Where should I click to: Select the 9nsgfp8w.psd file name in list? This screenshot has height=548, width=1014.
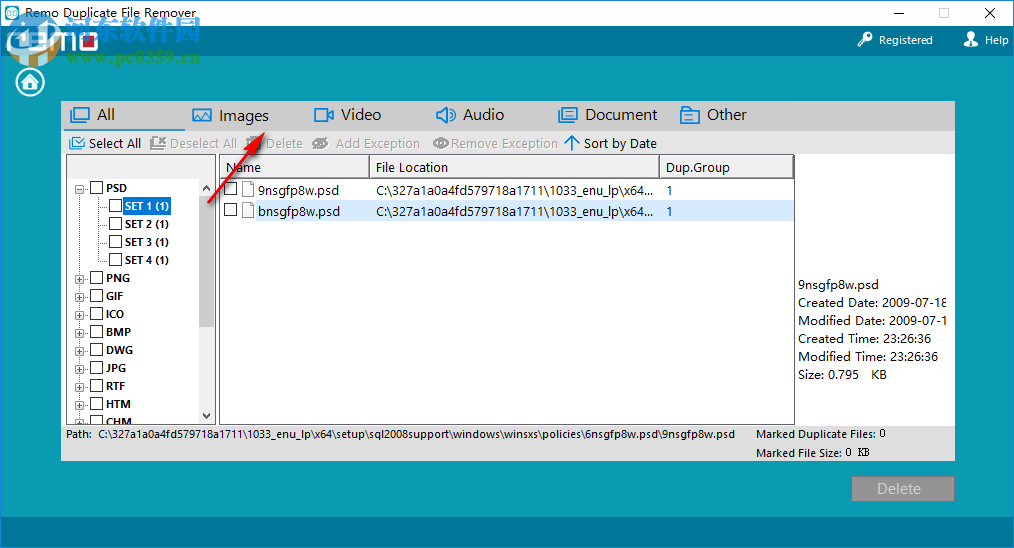[298, 191]
